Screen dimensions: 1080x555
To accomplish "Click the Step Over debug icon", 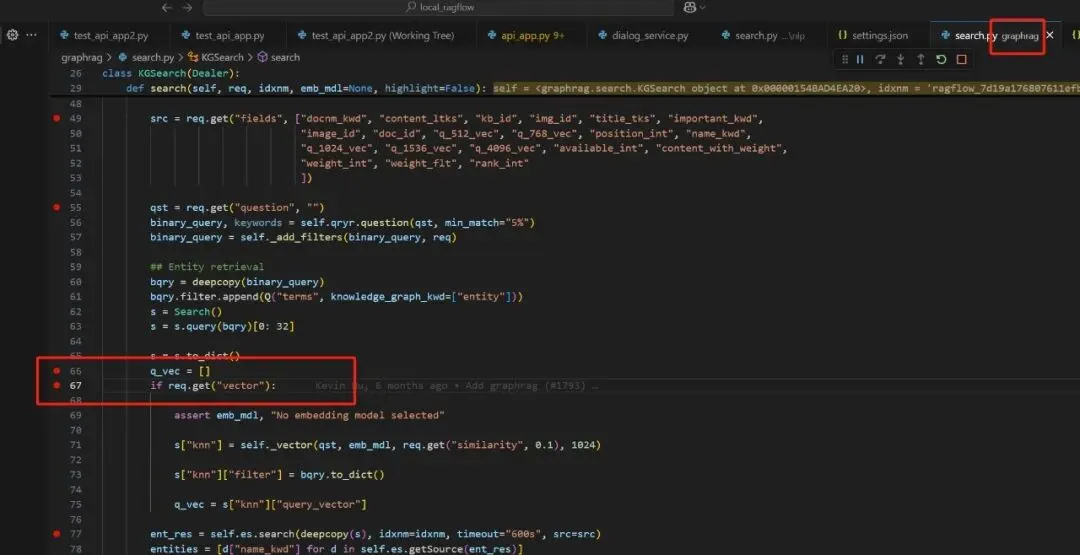I will [x=880, y=59].
